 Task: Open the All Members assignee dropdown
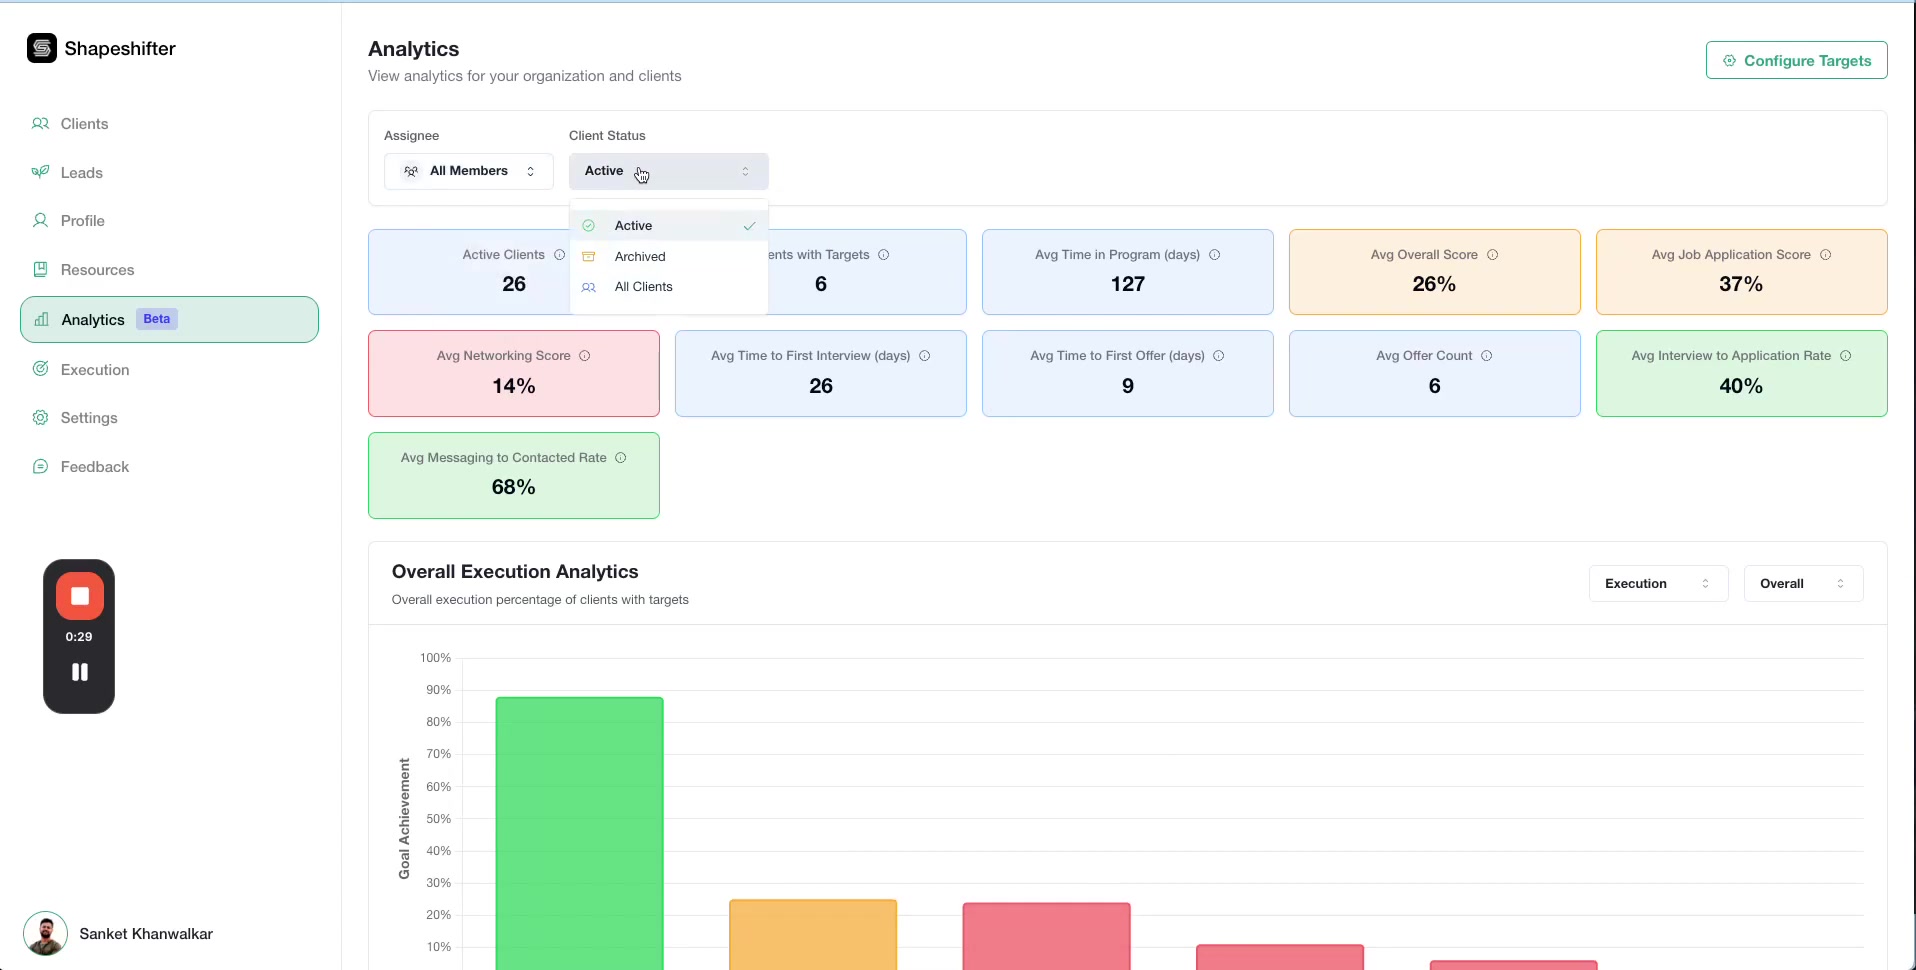pos(468,170)
